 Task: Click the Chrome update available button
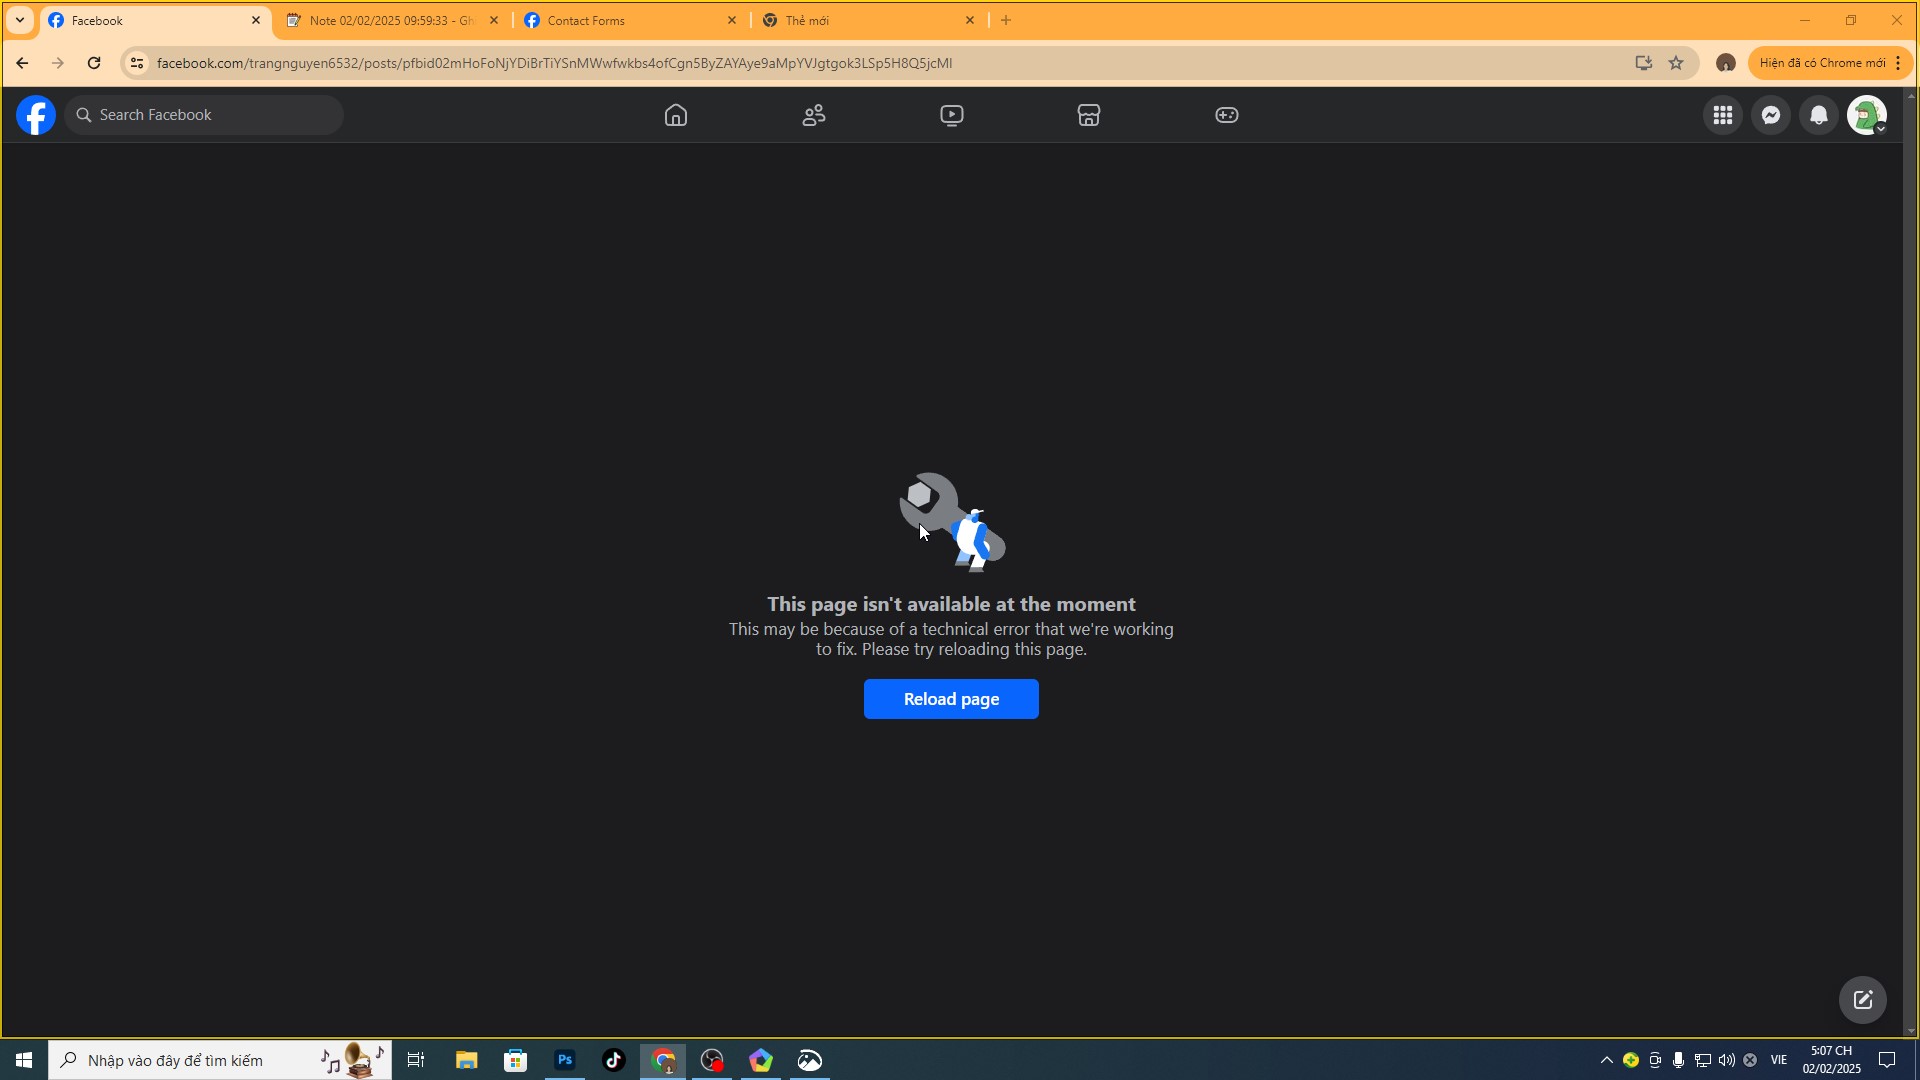pyautogui.click(x=1822, y=63)
